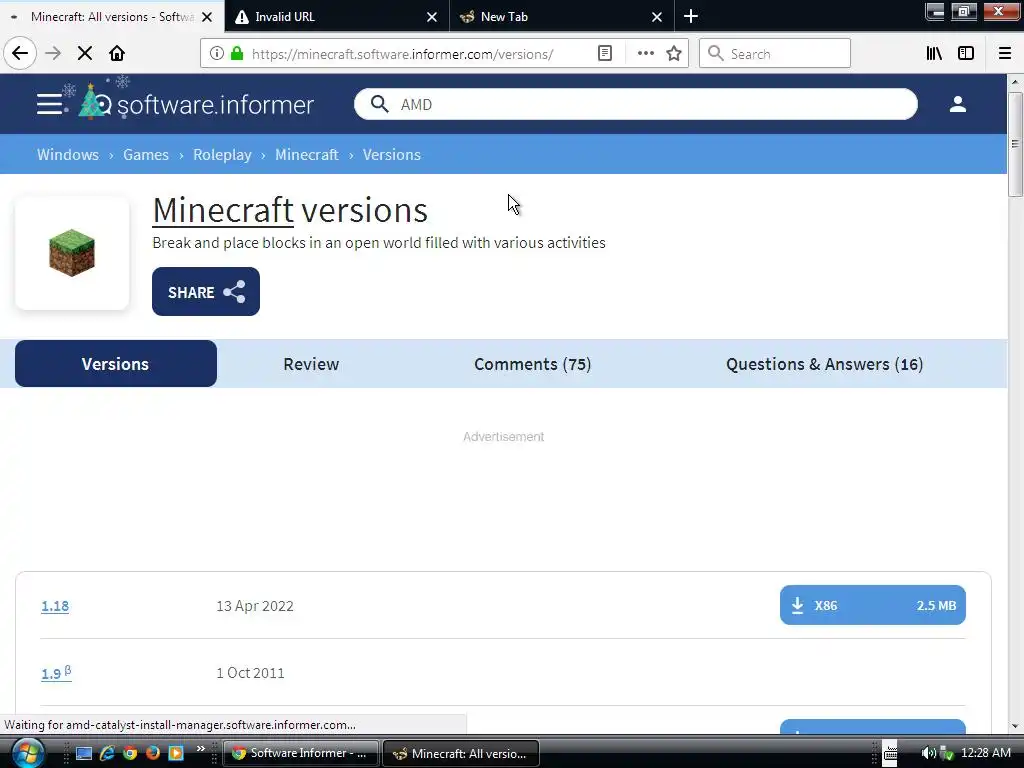This screenshot has height=768, width=1024.
Task: Focus the site search field containing AMD
Action: point(635,104)
